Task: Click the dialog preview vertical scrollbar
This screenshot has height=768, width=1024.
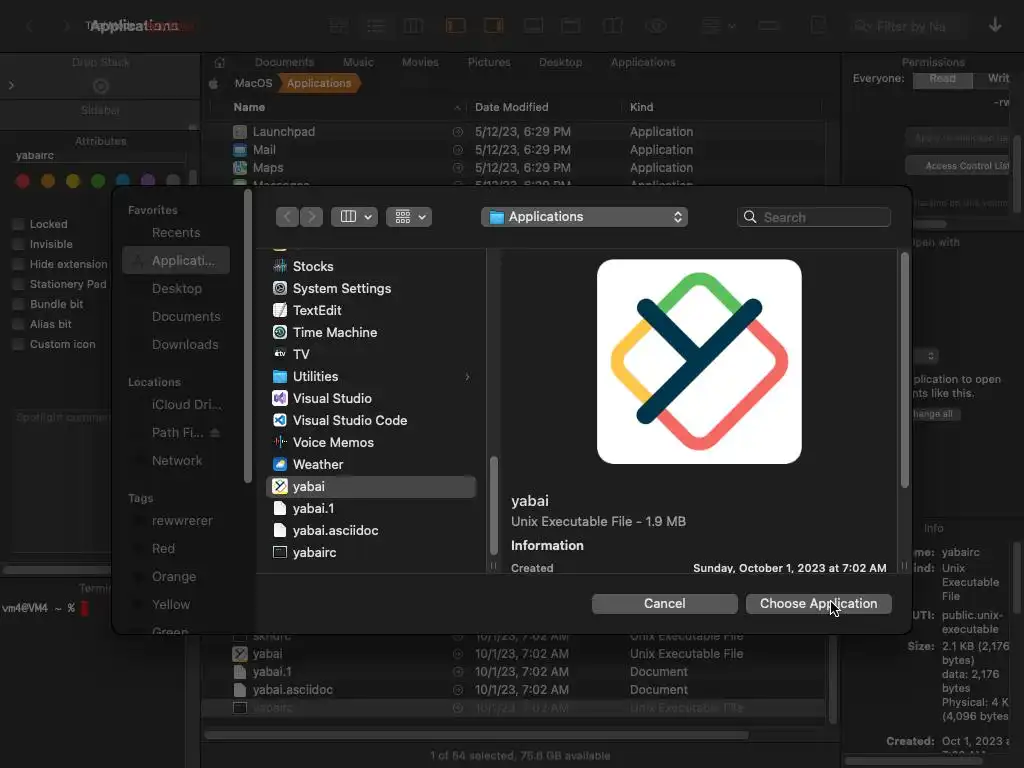Action: (x=904, y=370)
